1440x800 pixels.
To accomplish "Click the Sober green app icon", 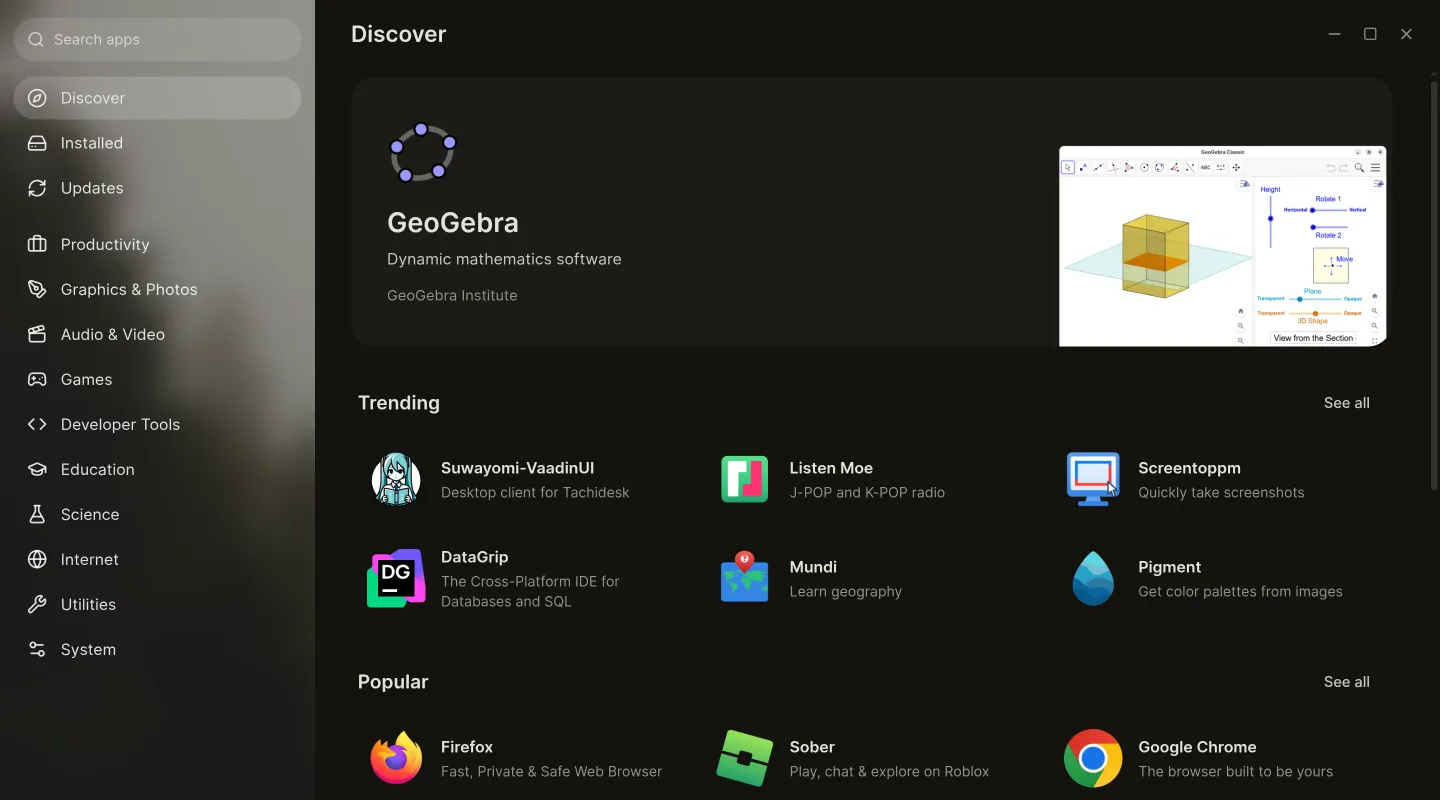I will (745, 758).
